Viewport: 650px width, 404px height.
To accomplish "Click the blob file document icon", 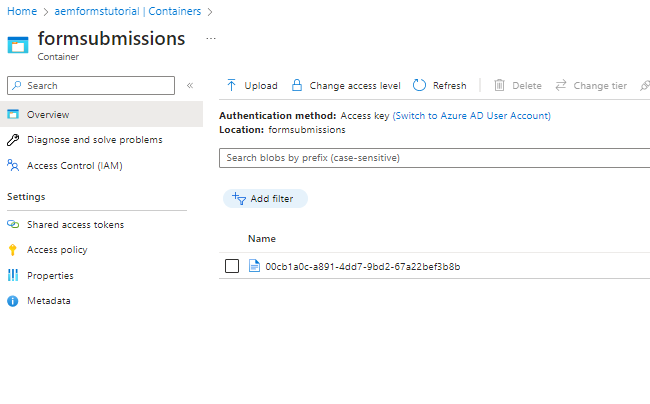I will click(254, 266).
